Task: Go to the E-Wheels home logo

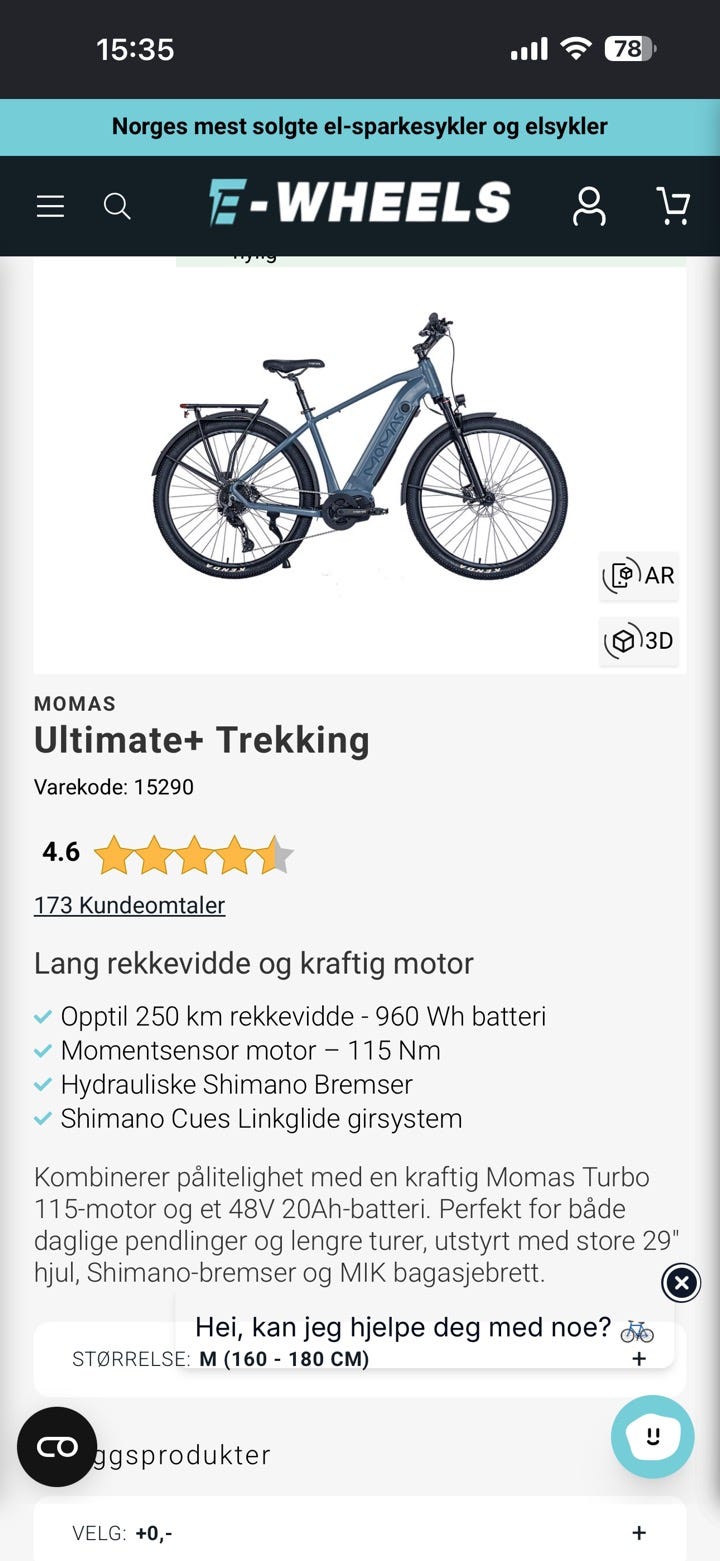Action: 359,203
